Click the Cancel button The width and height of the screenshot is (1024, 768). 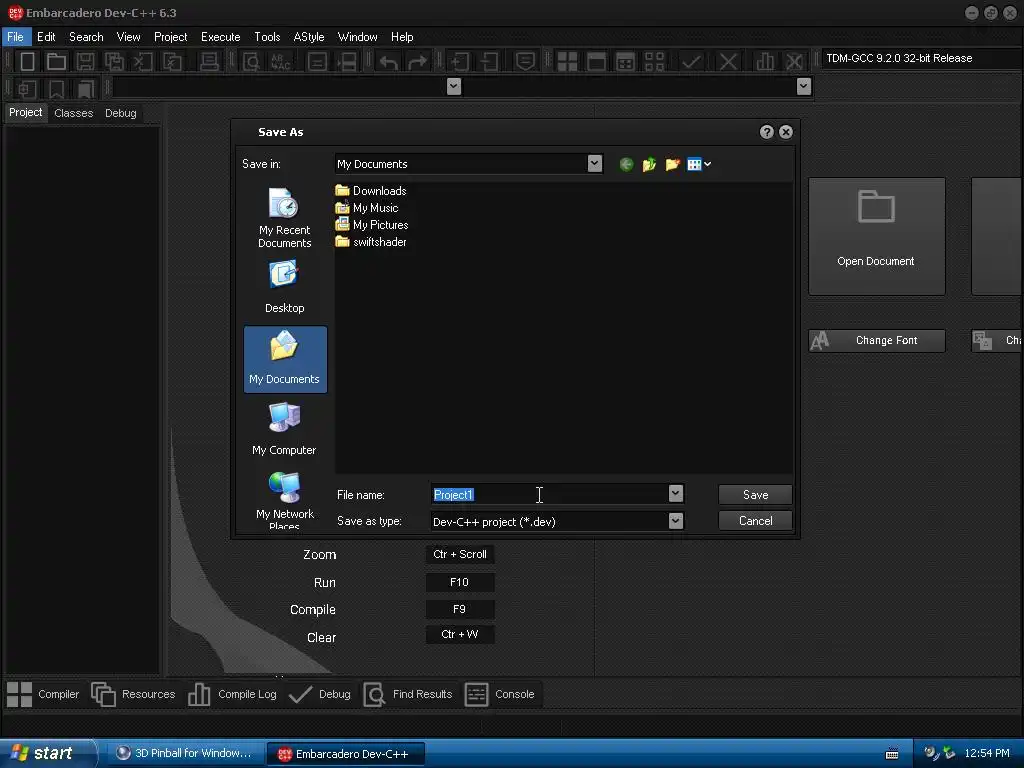click(x=756, y=521)
